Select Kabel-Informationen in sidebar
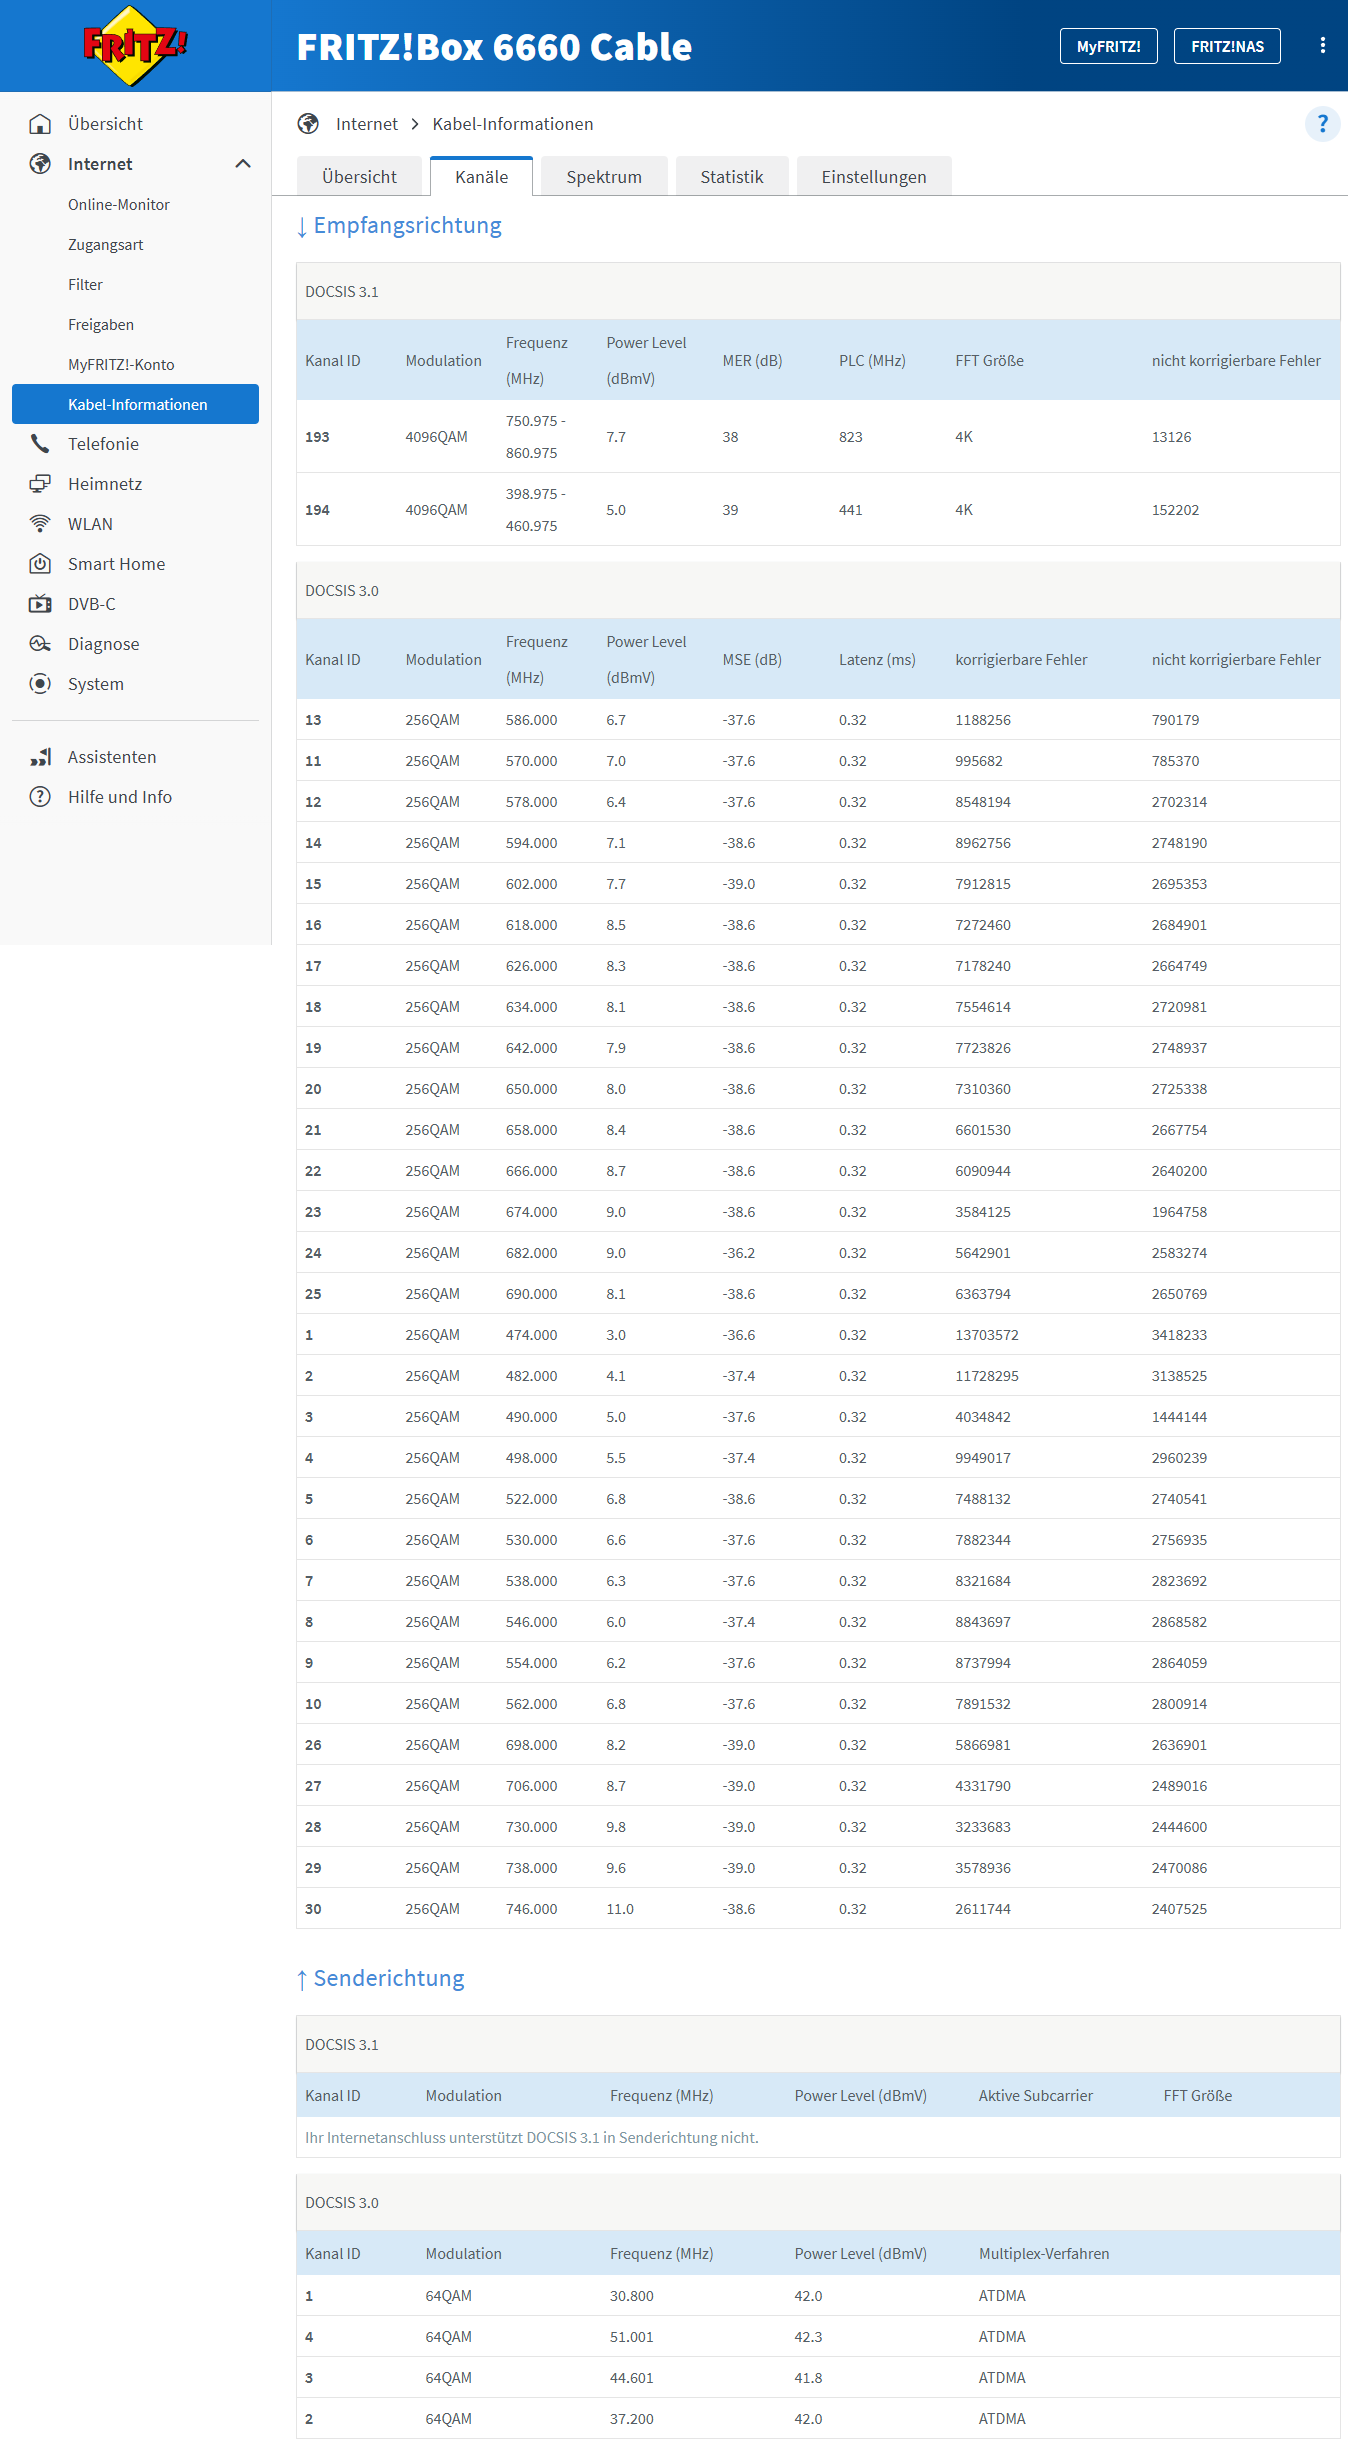 (135, 404)
